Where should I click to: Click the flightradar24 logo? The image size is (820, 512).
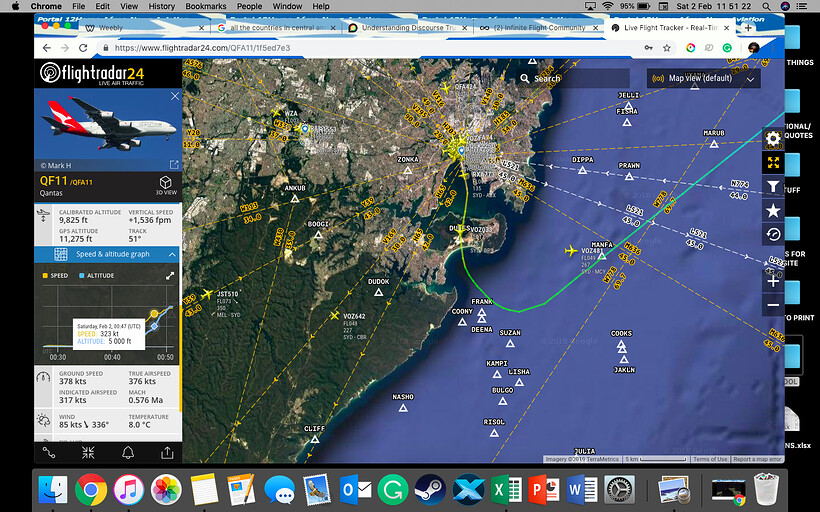[92, 74]
